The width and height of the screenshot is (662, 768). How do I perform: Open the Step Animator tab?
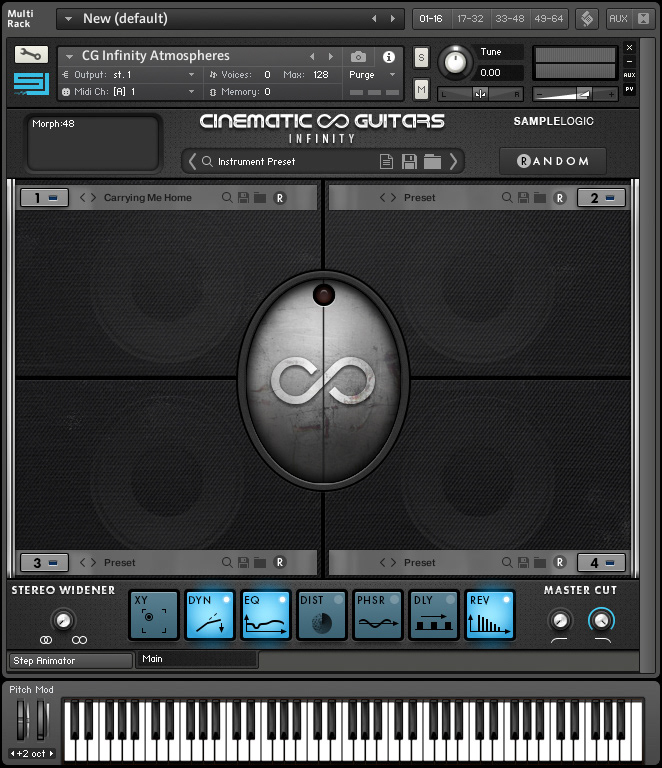(x=71, y=661)
